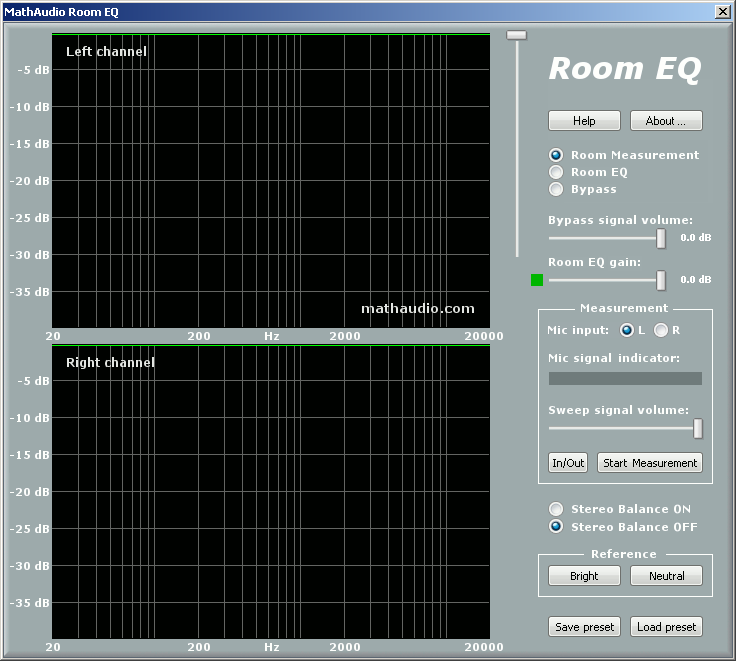Start Measurement of the room

[650, 463]
